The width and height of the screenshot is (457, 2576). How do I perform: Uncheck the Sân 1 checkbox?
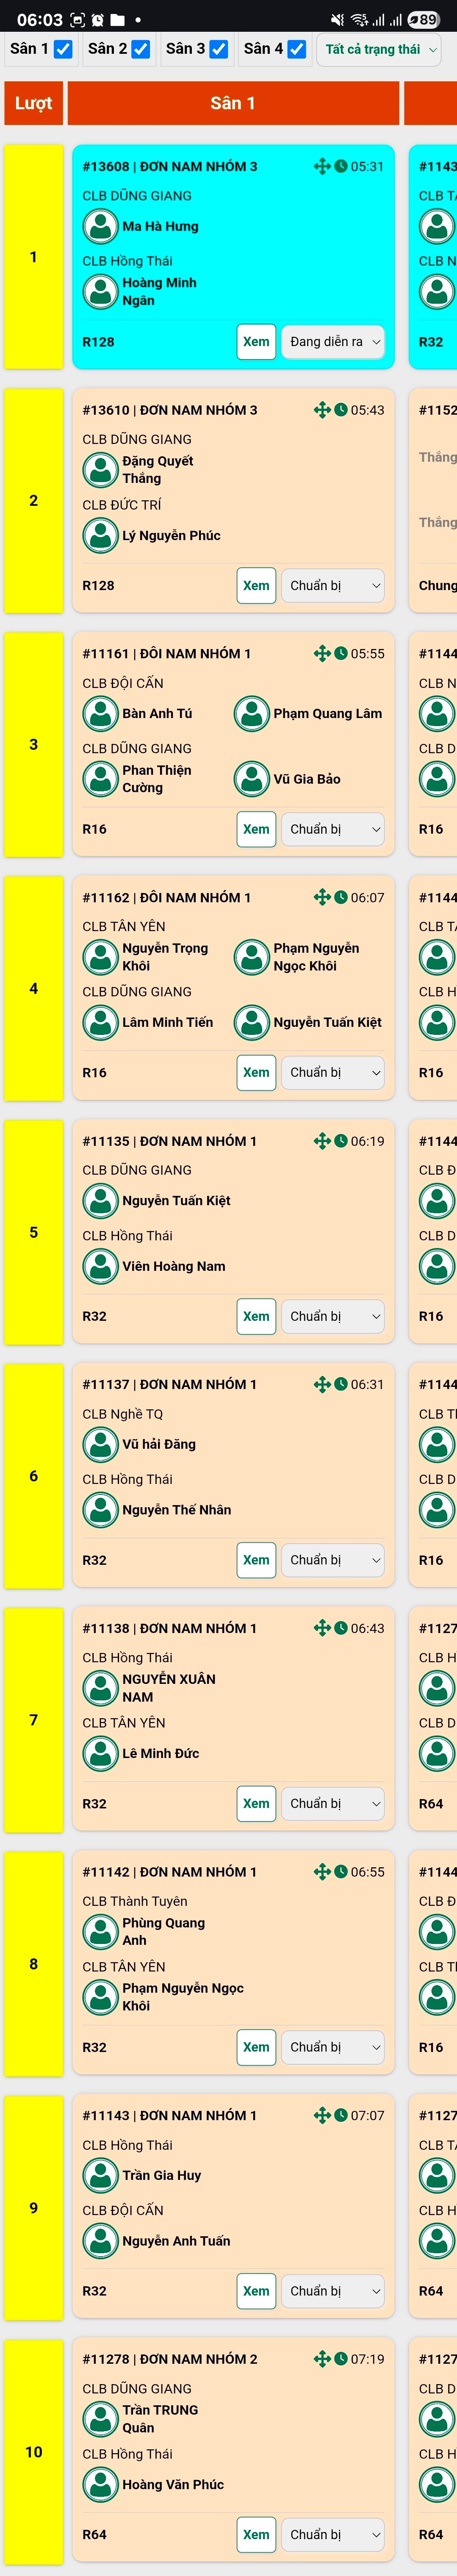click(63, 49)
